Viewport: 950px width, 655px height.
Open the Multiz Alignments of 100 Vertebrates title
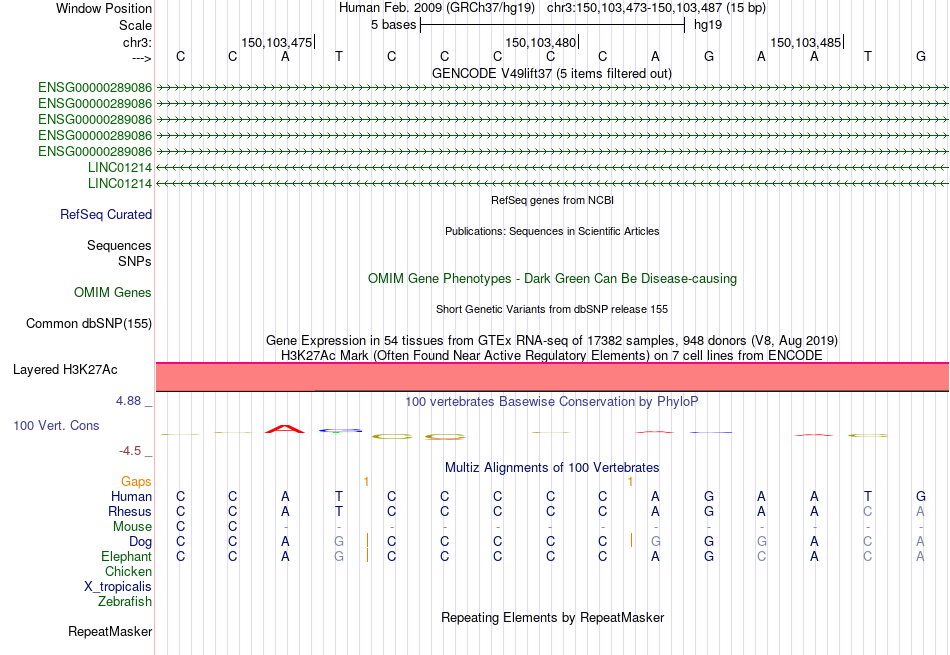(552, 468)
